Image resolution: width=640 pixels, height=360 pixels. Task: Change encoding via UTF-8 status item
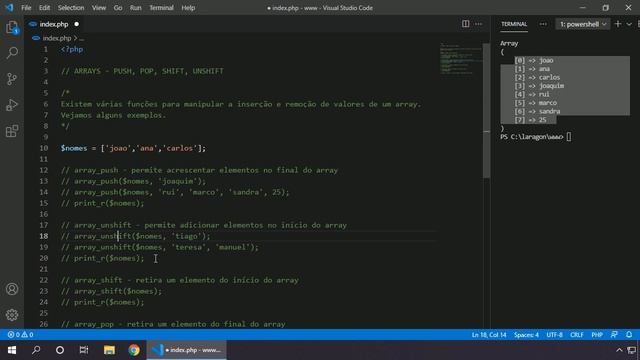554,335
